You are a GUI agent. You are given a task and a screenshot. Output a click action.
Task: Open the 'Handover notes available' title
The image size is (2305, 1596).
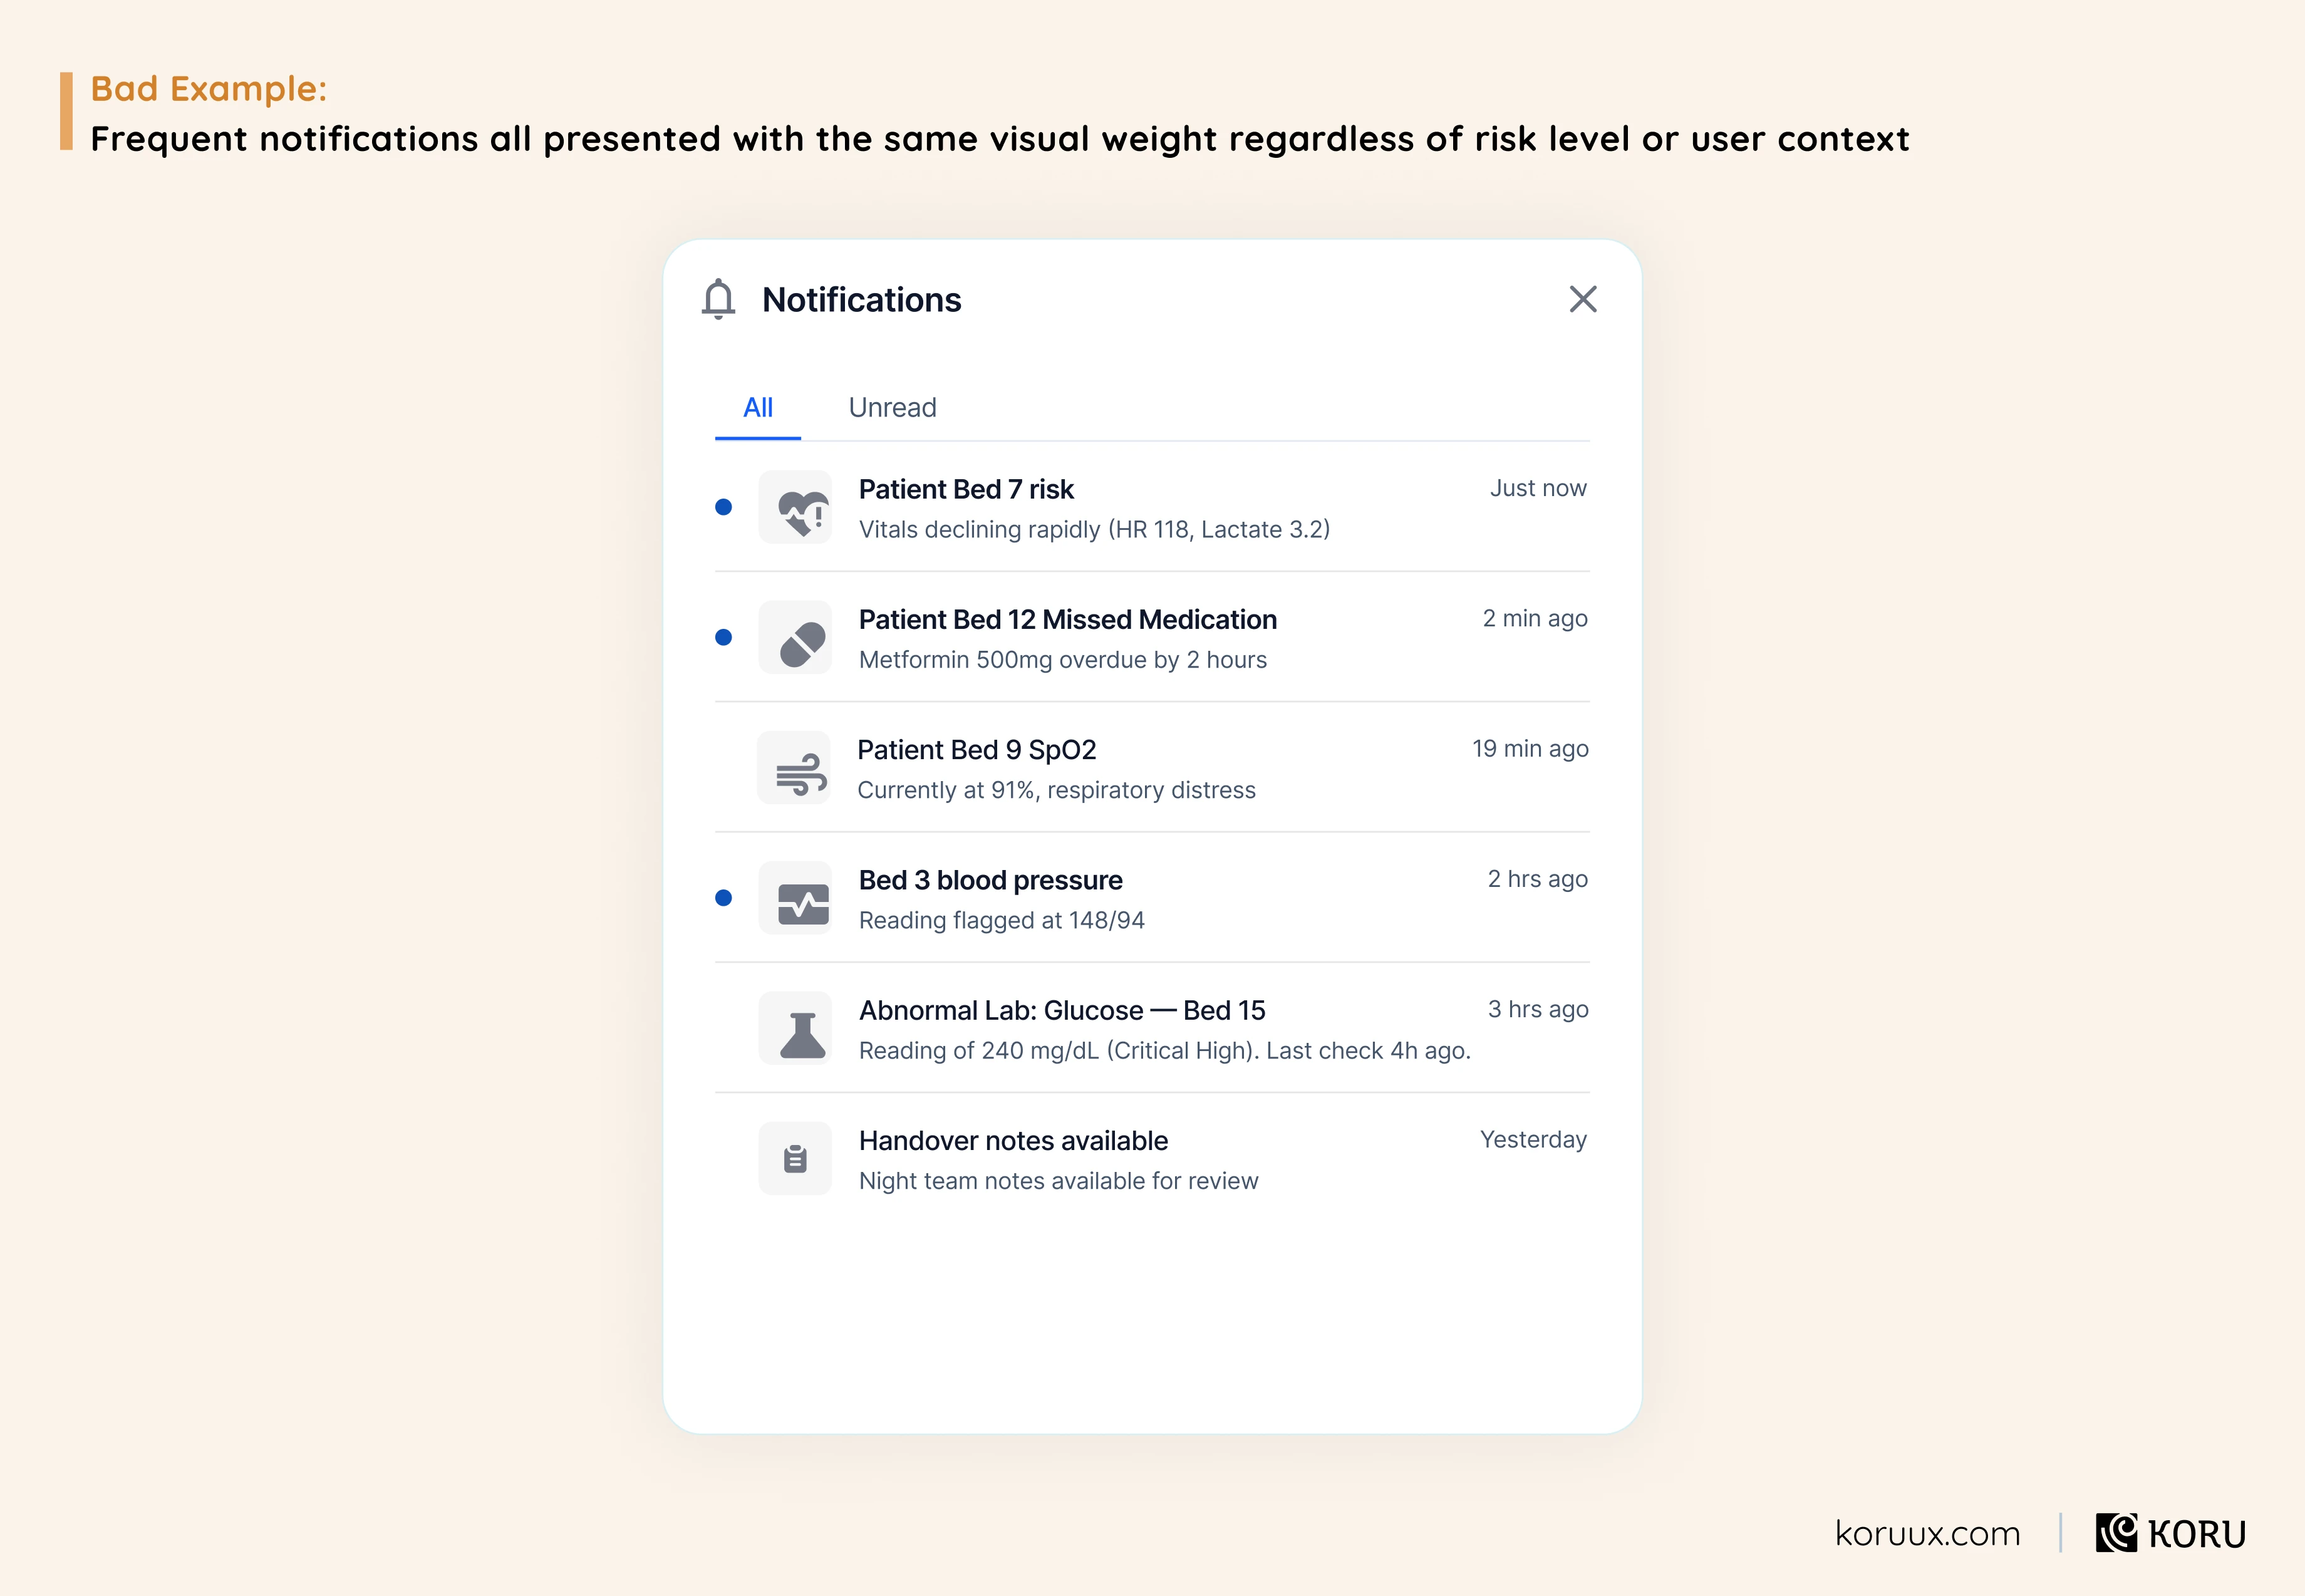tap(1013, 1141)
